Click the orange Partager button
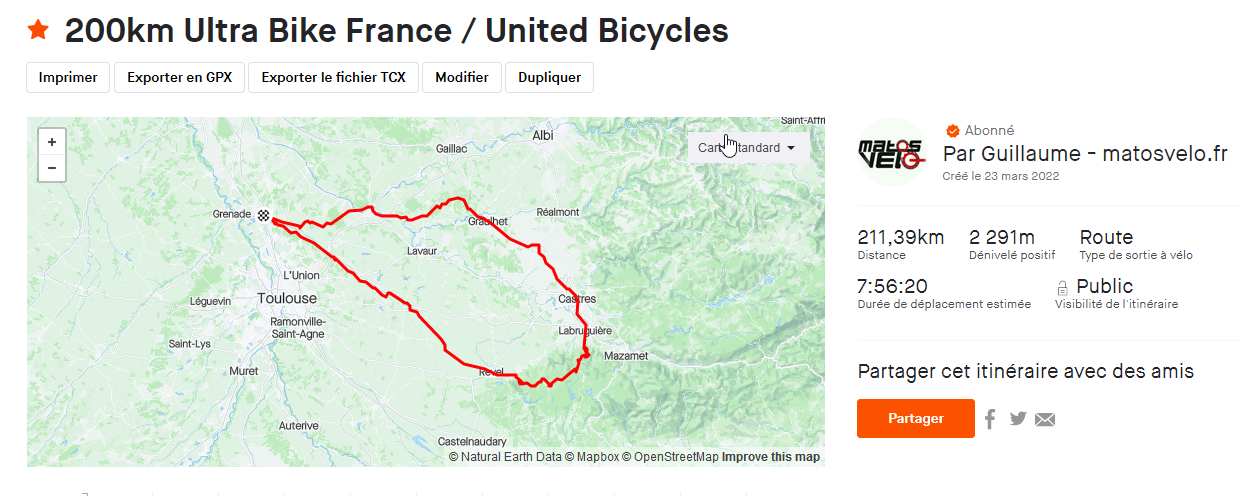The image size is (1260, 496). [x=916, y=418]
